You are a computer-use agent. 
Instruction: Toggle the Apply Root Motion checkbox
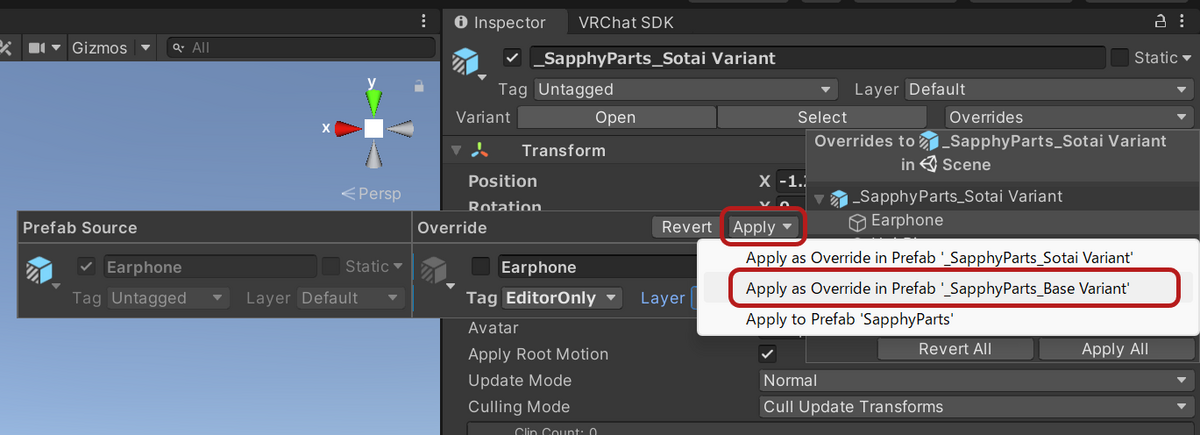[768, 354]
